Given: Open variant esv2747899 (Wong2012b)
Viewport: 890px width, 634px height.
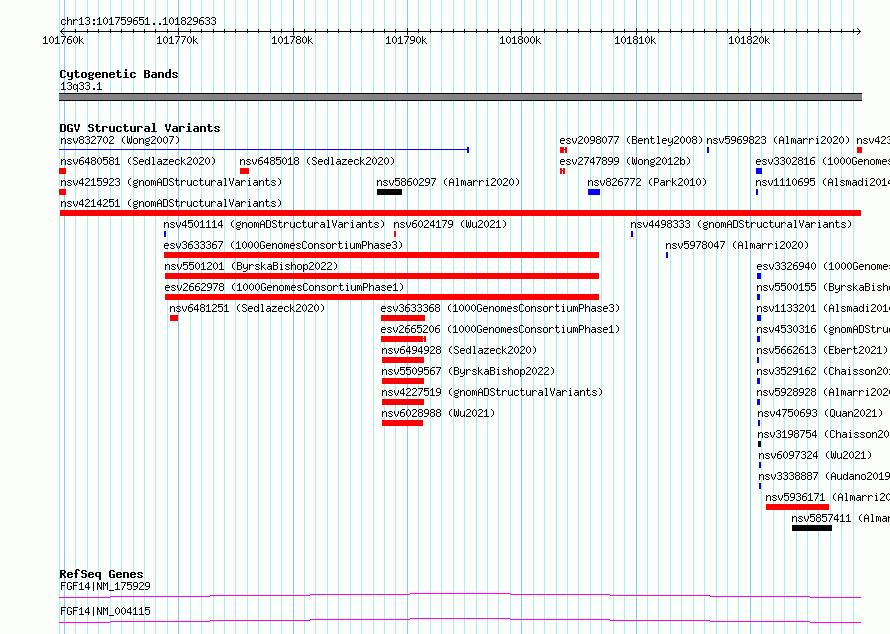Looking at the screenshot, I should click(625, 161).
